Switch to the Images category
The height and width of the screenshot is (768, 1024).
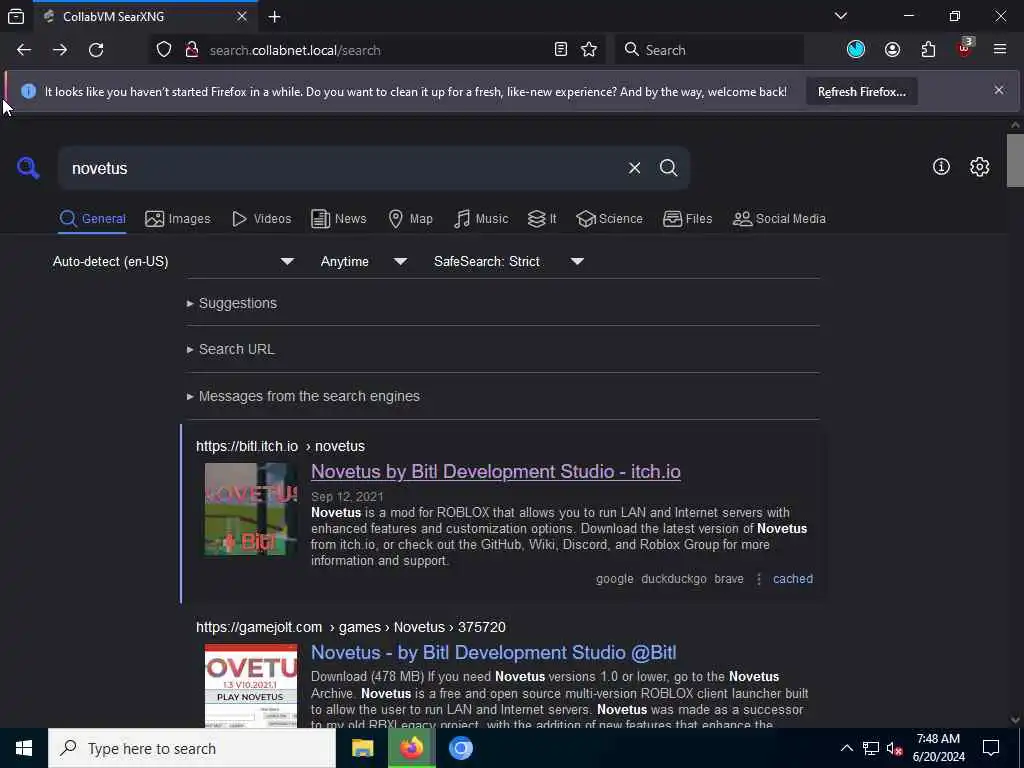tap(178, 219)
